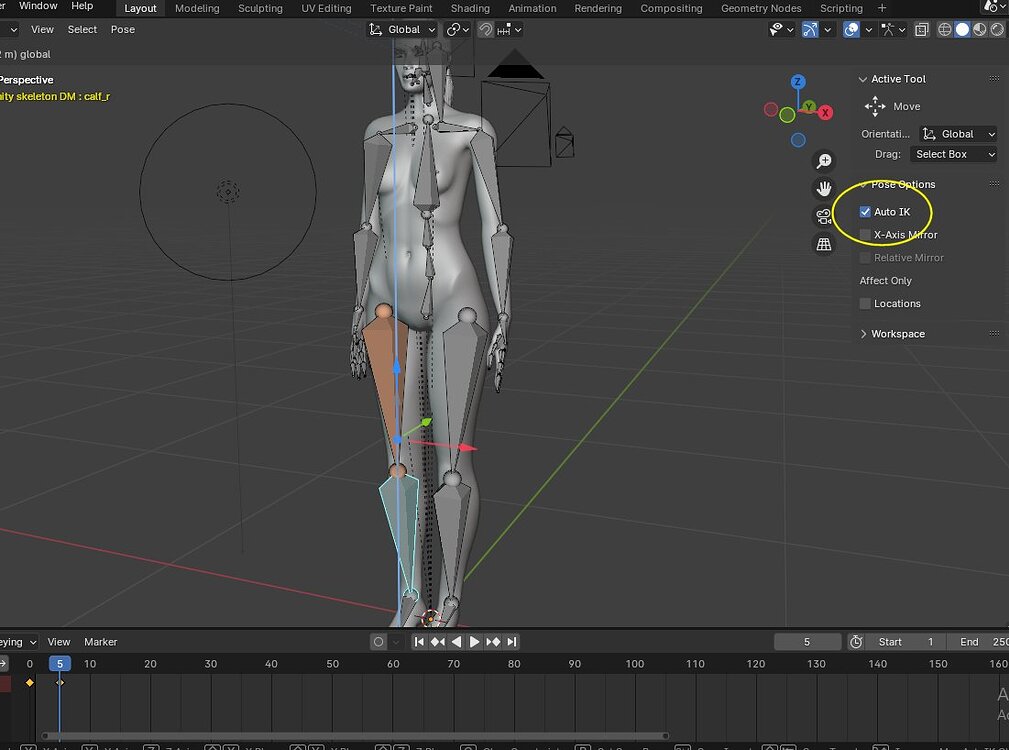Play the animation forward
The image size is (1009, 750).
[x=474, y=641]
